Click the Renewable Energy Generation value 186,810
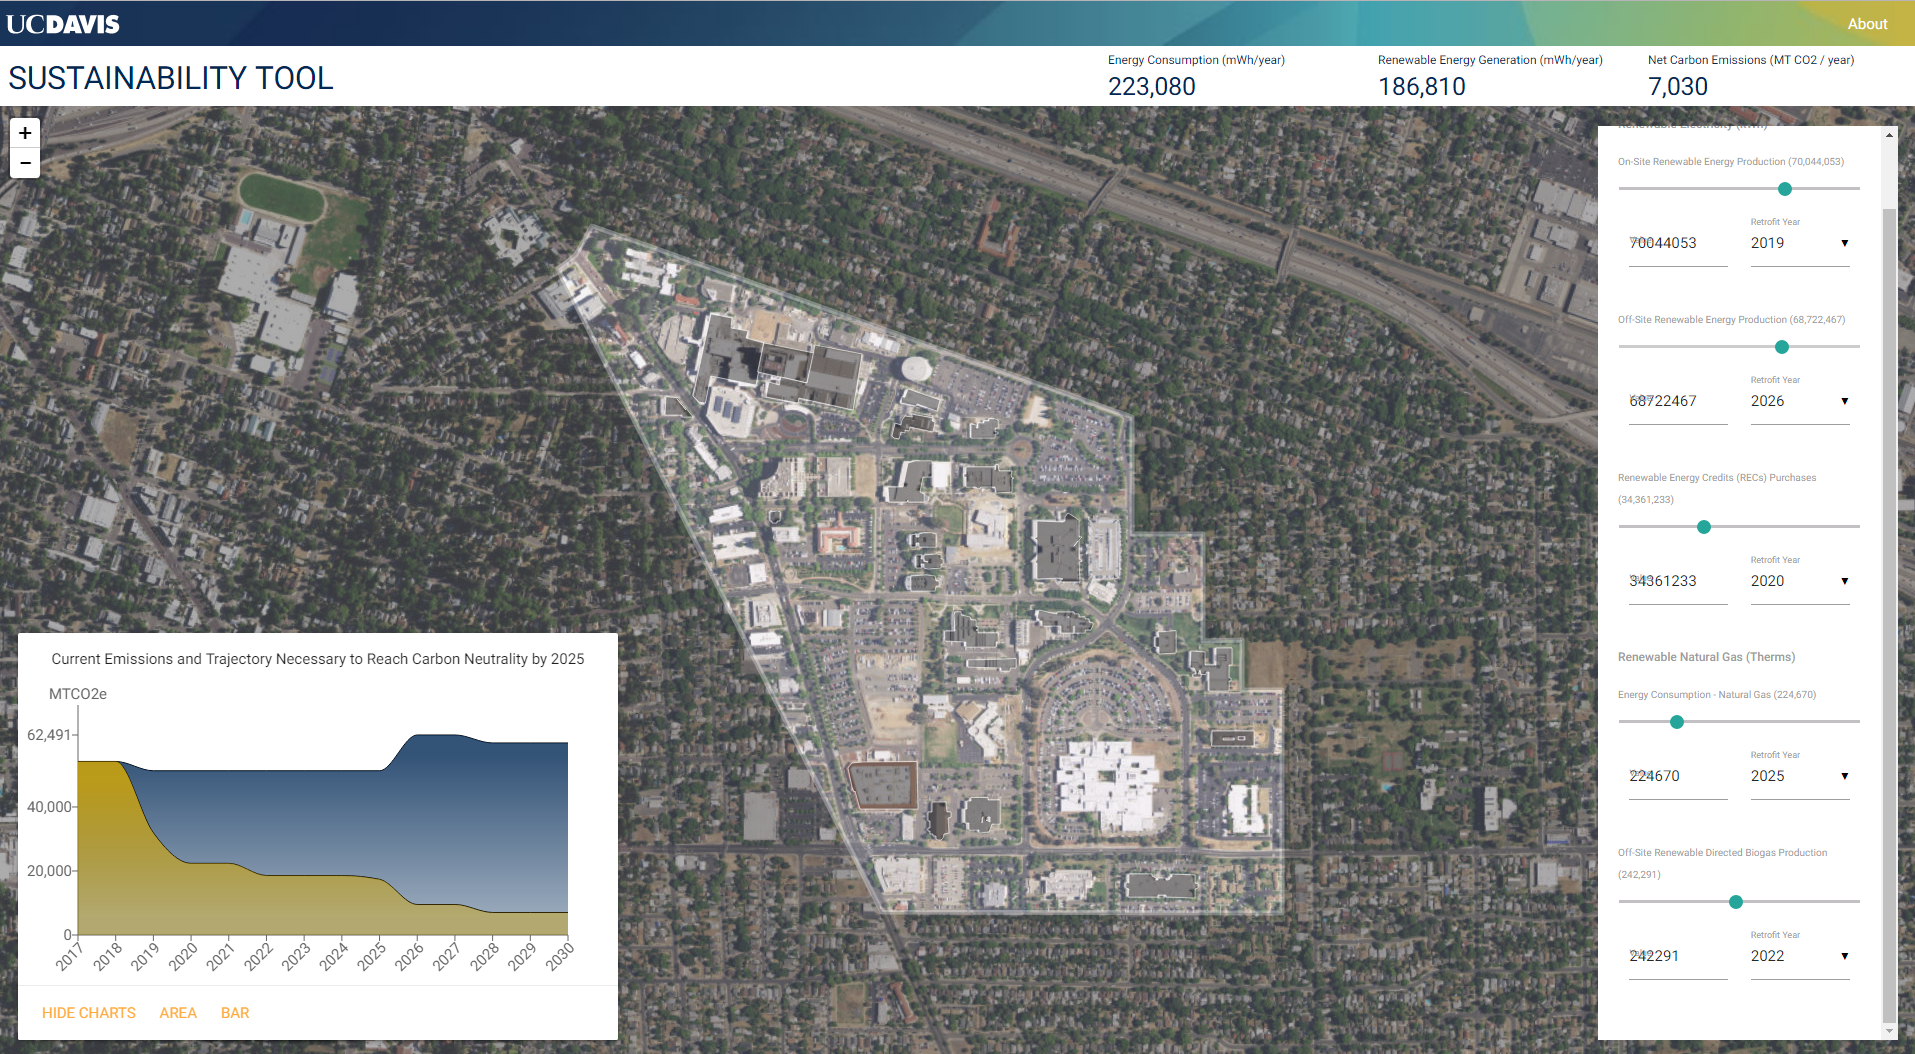1915x1054 pixels. click(1421, 87)
